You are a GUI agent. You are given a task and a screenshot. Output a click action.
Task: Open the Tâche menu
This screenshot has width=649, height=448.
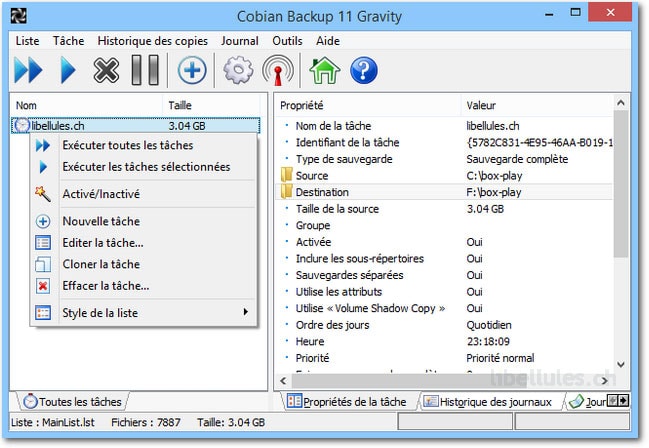tap(68, 41)
